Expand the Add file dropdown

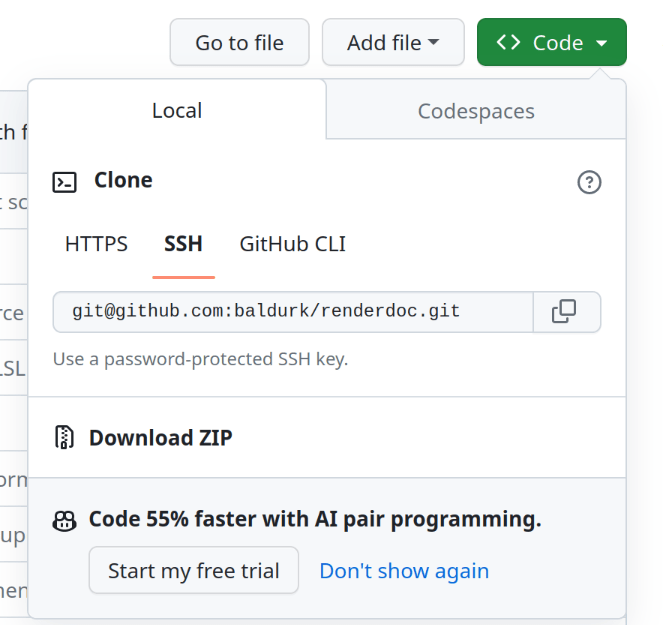393,42
